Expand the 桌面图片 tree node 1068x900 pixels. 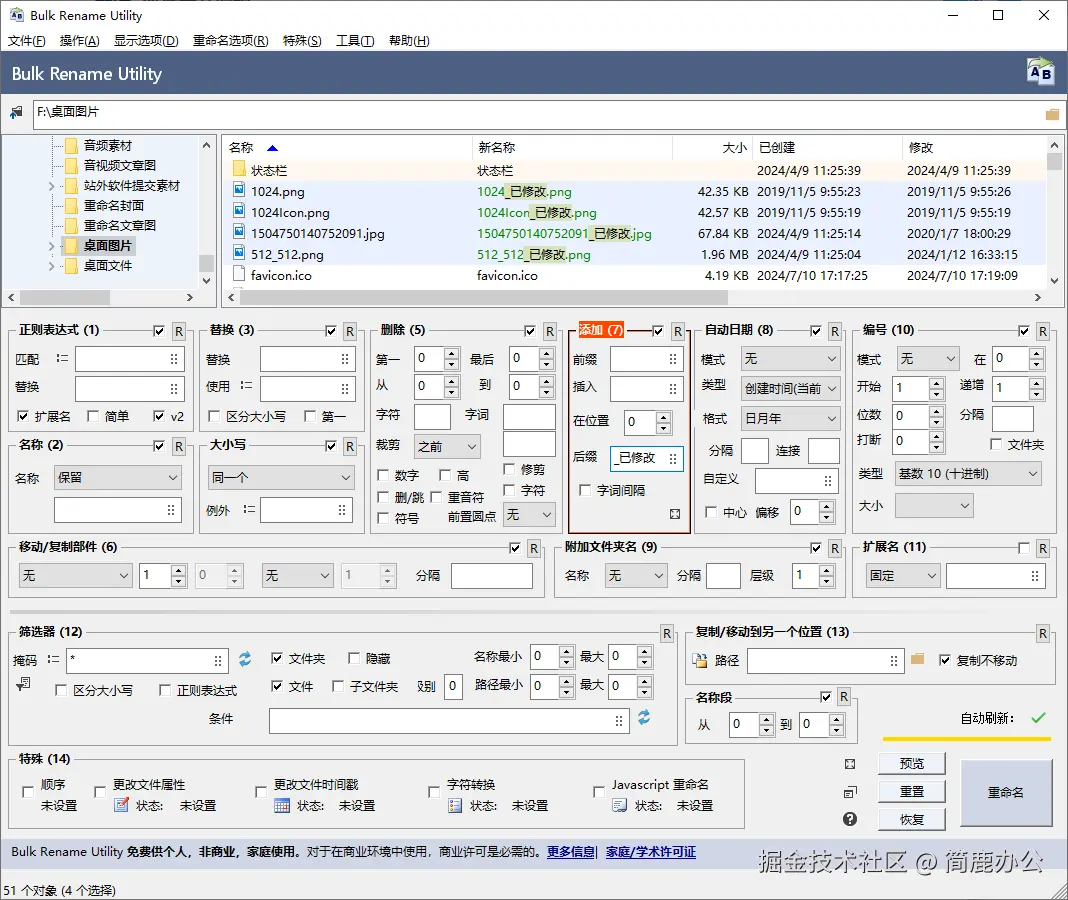(51, 246)
